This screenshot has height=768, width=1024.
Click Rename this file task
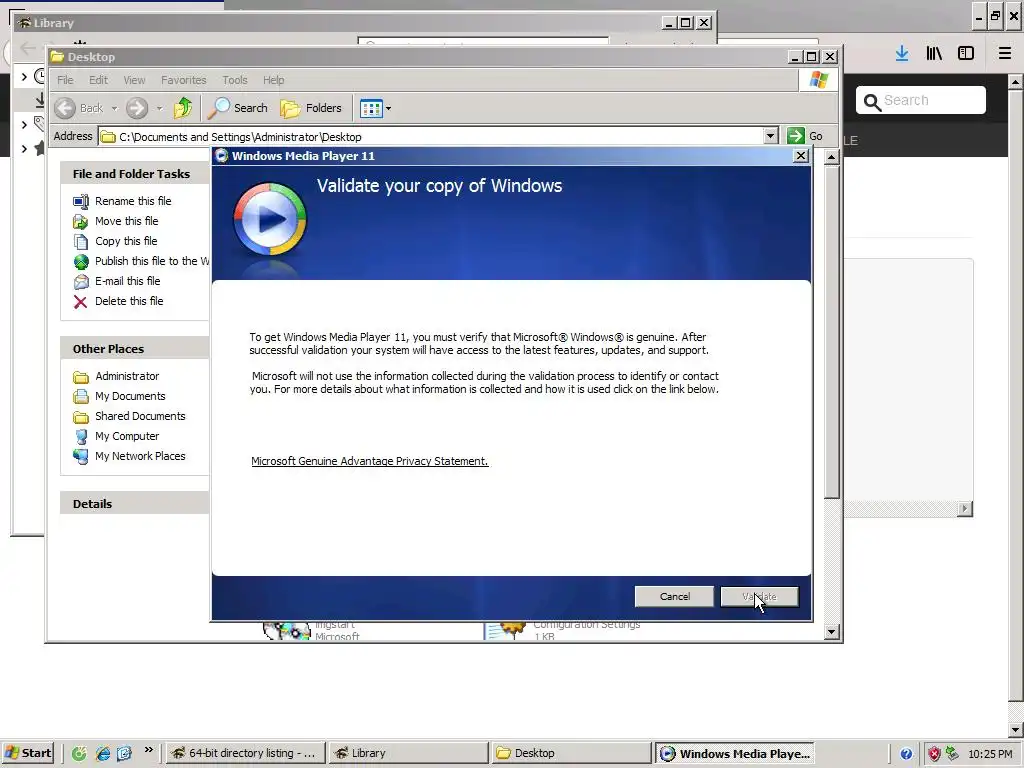[x=133, y=201]
